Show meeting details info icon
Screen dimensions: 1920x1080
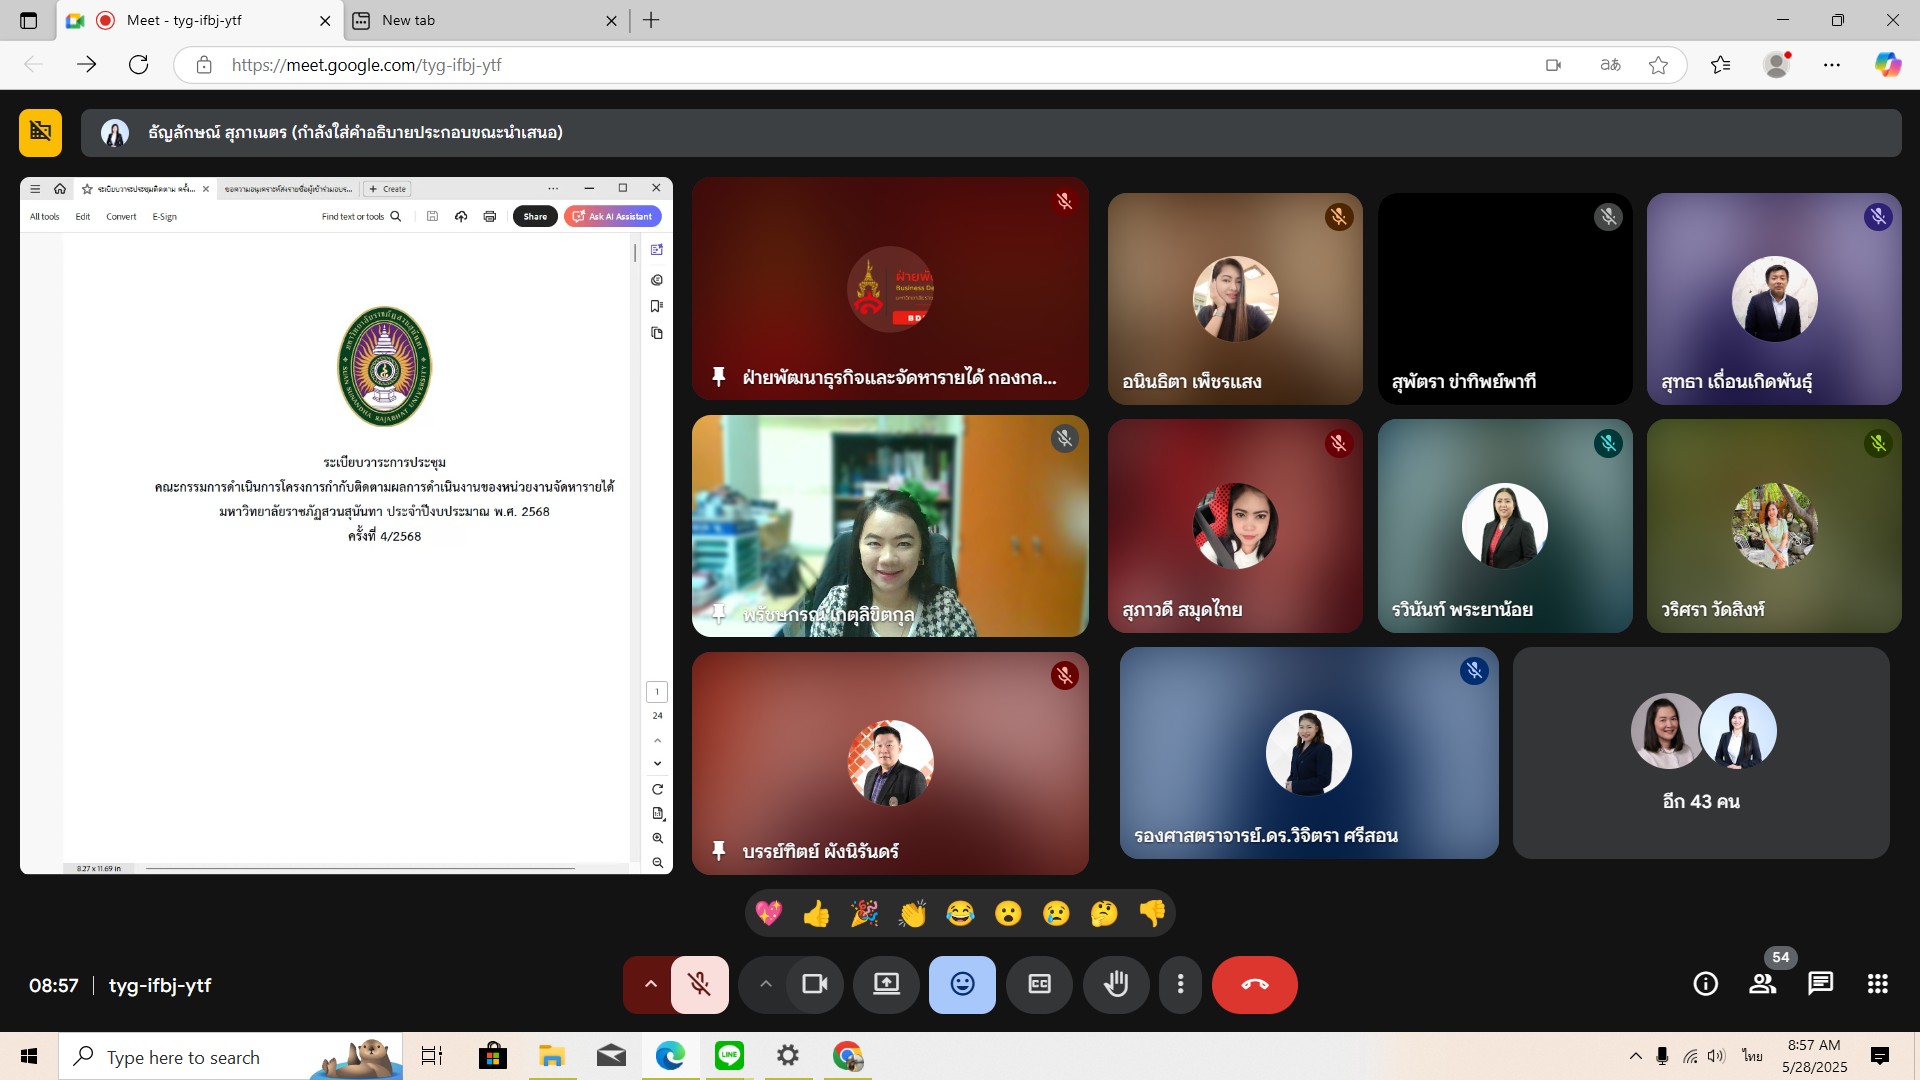(1705, 985)
